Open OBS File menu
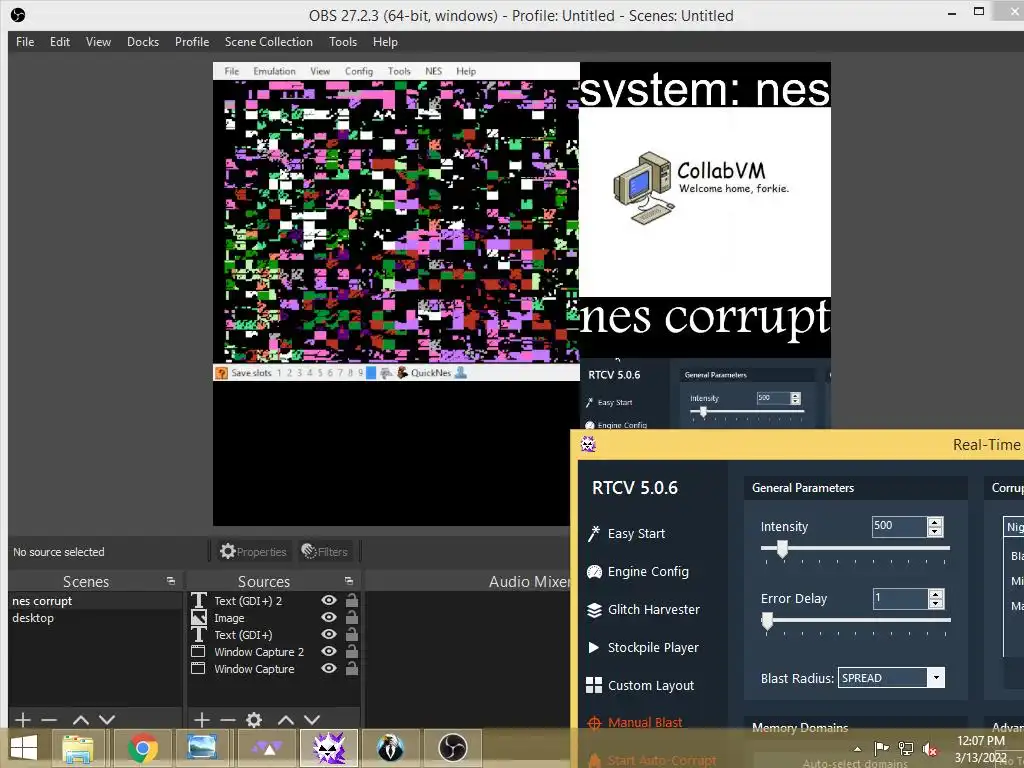The height and width of the screenshot is (768, 1024). (x=25, y=42)
